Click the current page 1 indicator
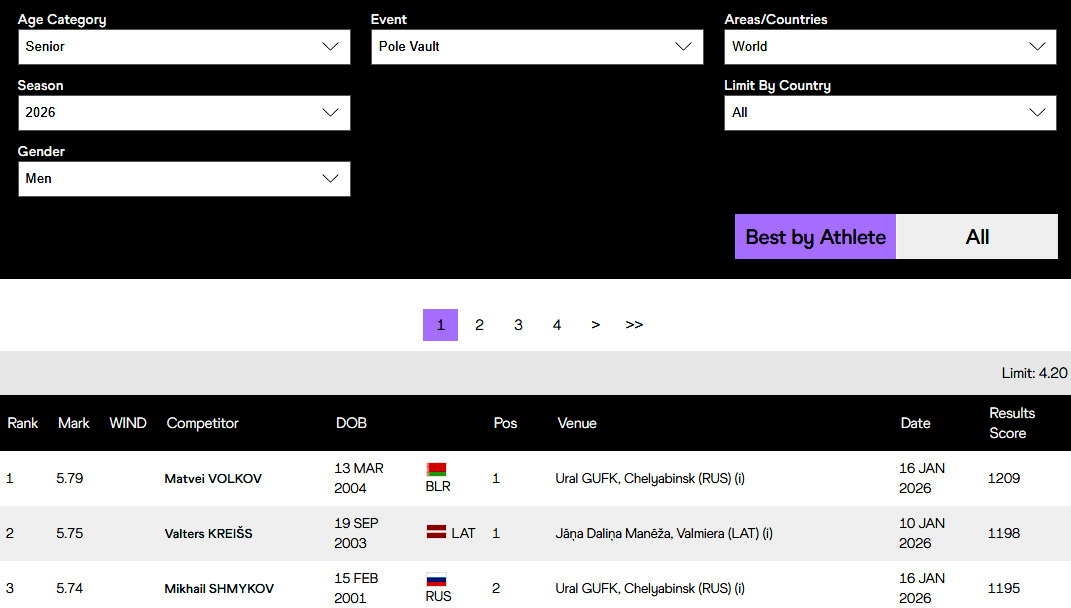The width and height of the screenshot is (1071, 608). pyautogui.click(x=440, y=325)
